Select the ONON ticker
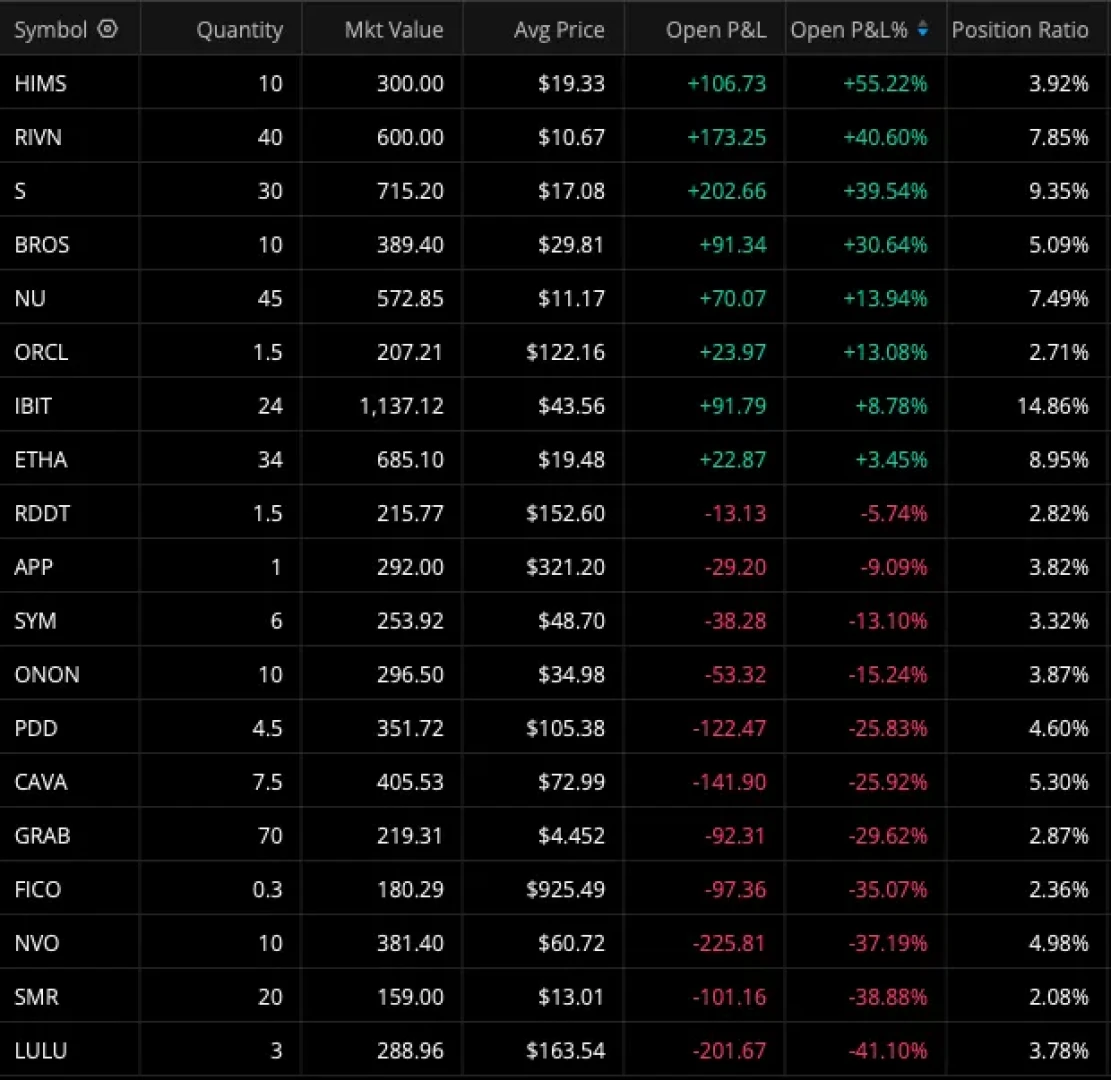The height and width of the screenshot is (1080, 1111). point(47,675)
